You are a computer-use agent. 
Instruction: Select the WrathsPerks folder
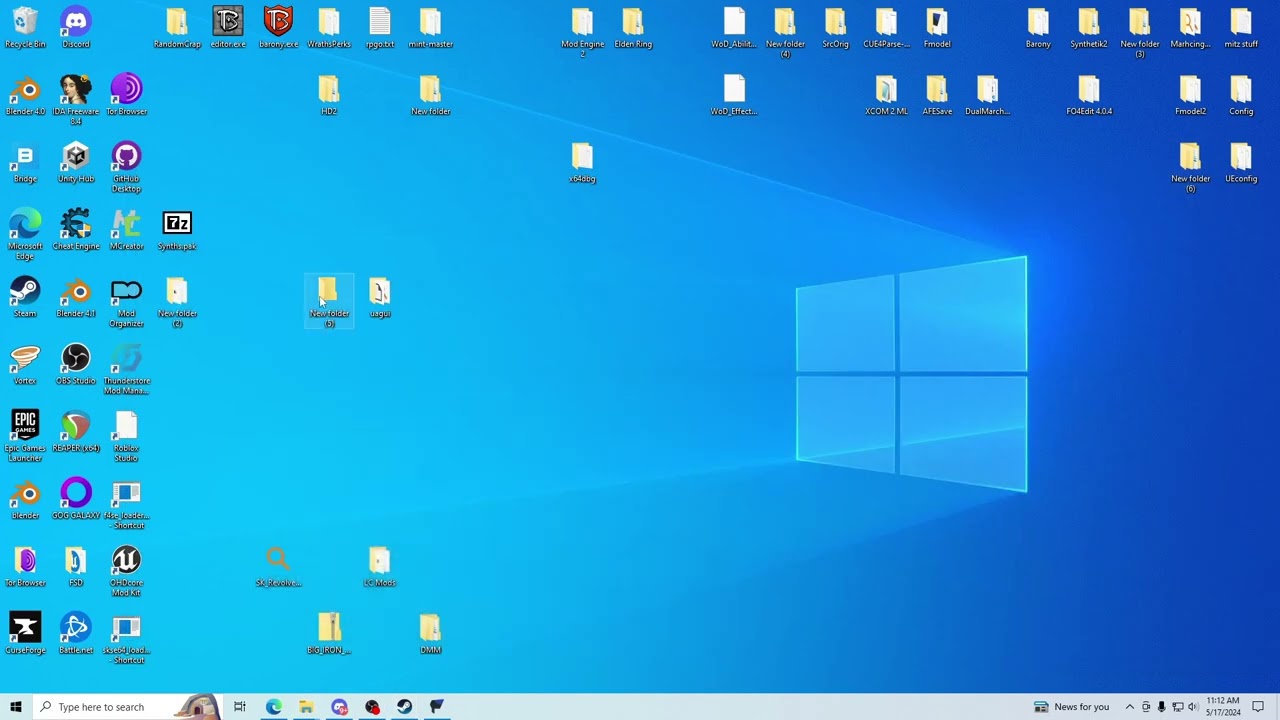coord(329,28)
